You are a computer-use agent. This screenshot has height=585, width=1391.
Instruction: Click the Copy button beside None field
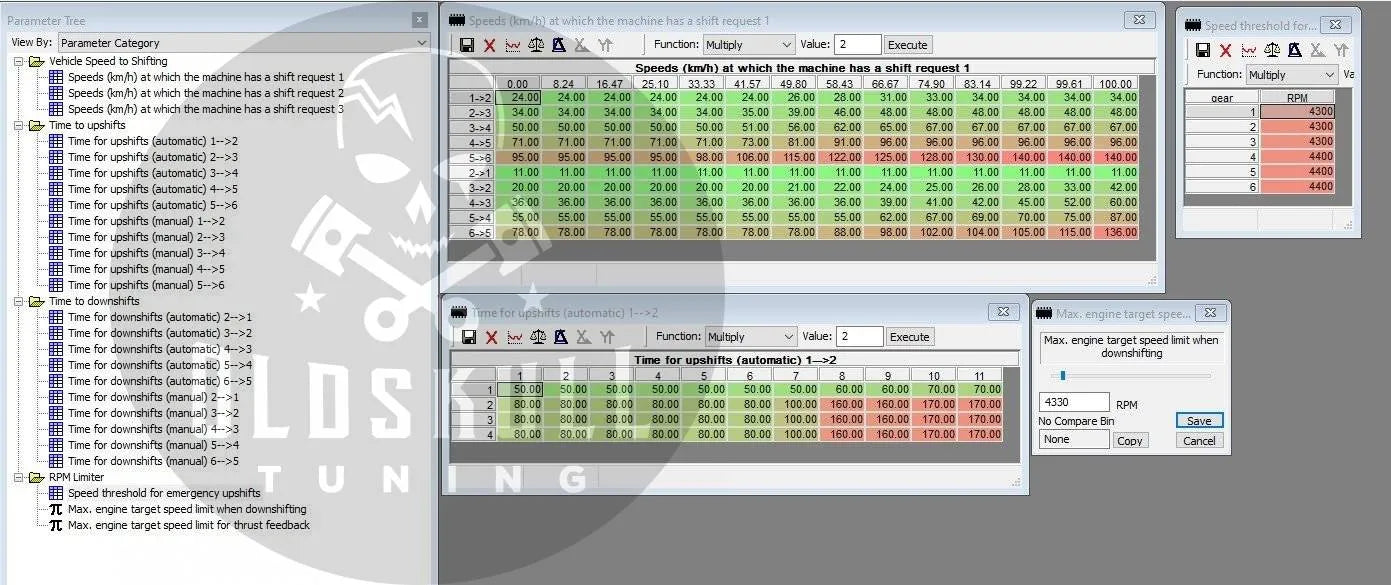coord(1130,440)
